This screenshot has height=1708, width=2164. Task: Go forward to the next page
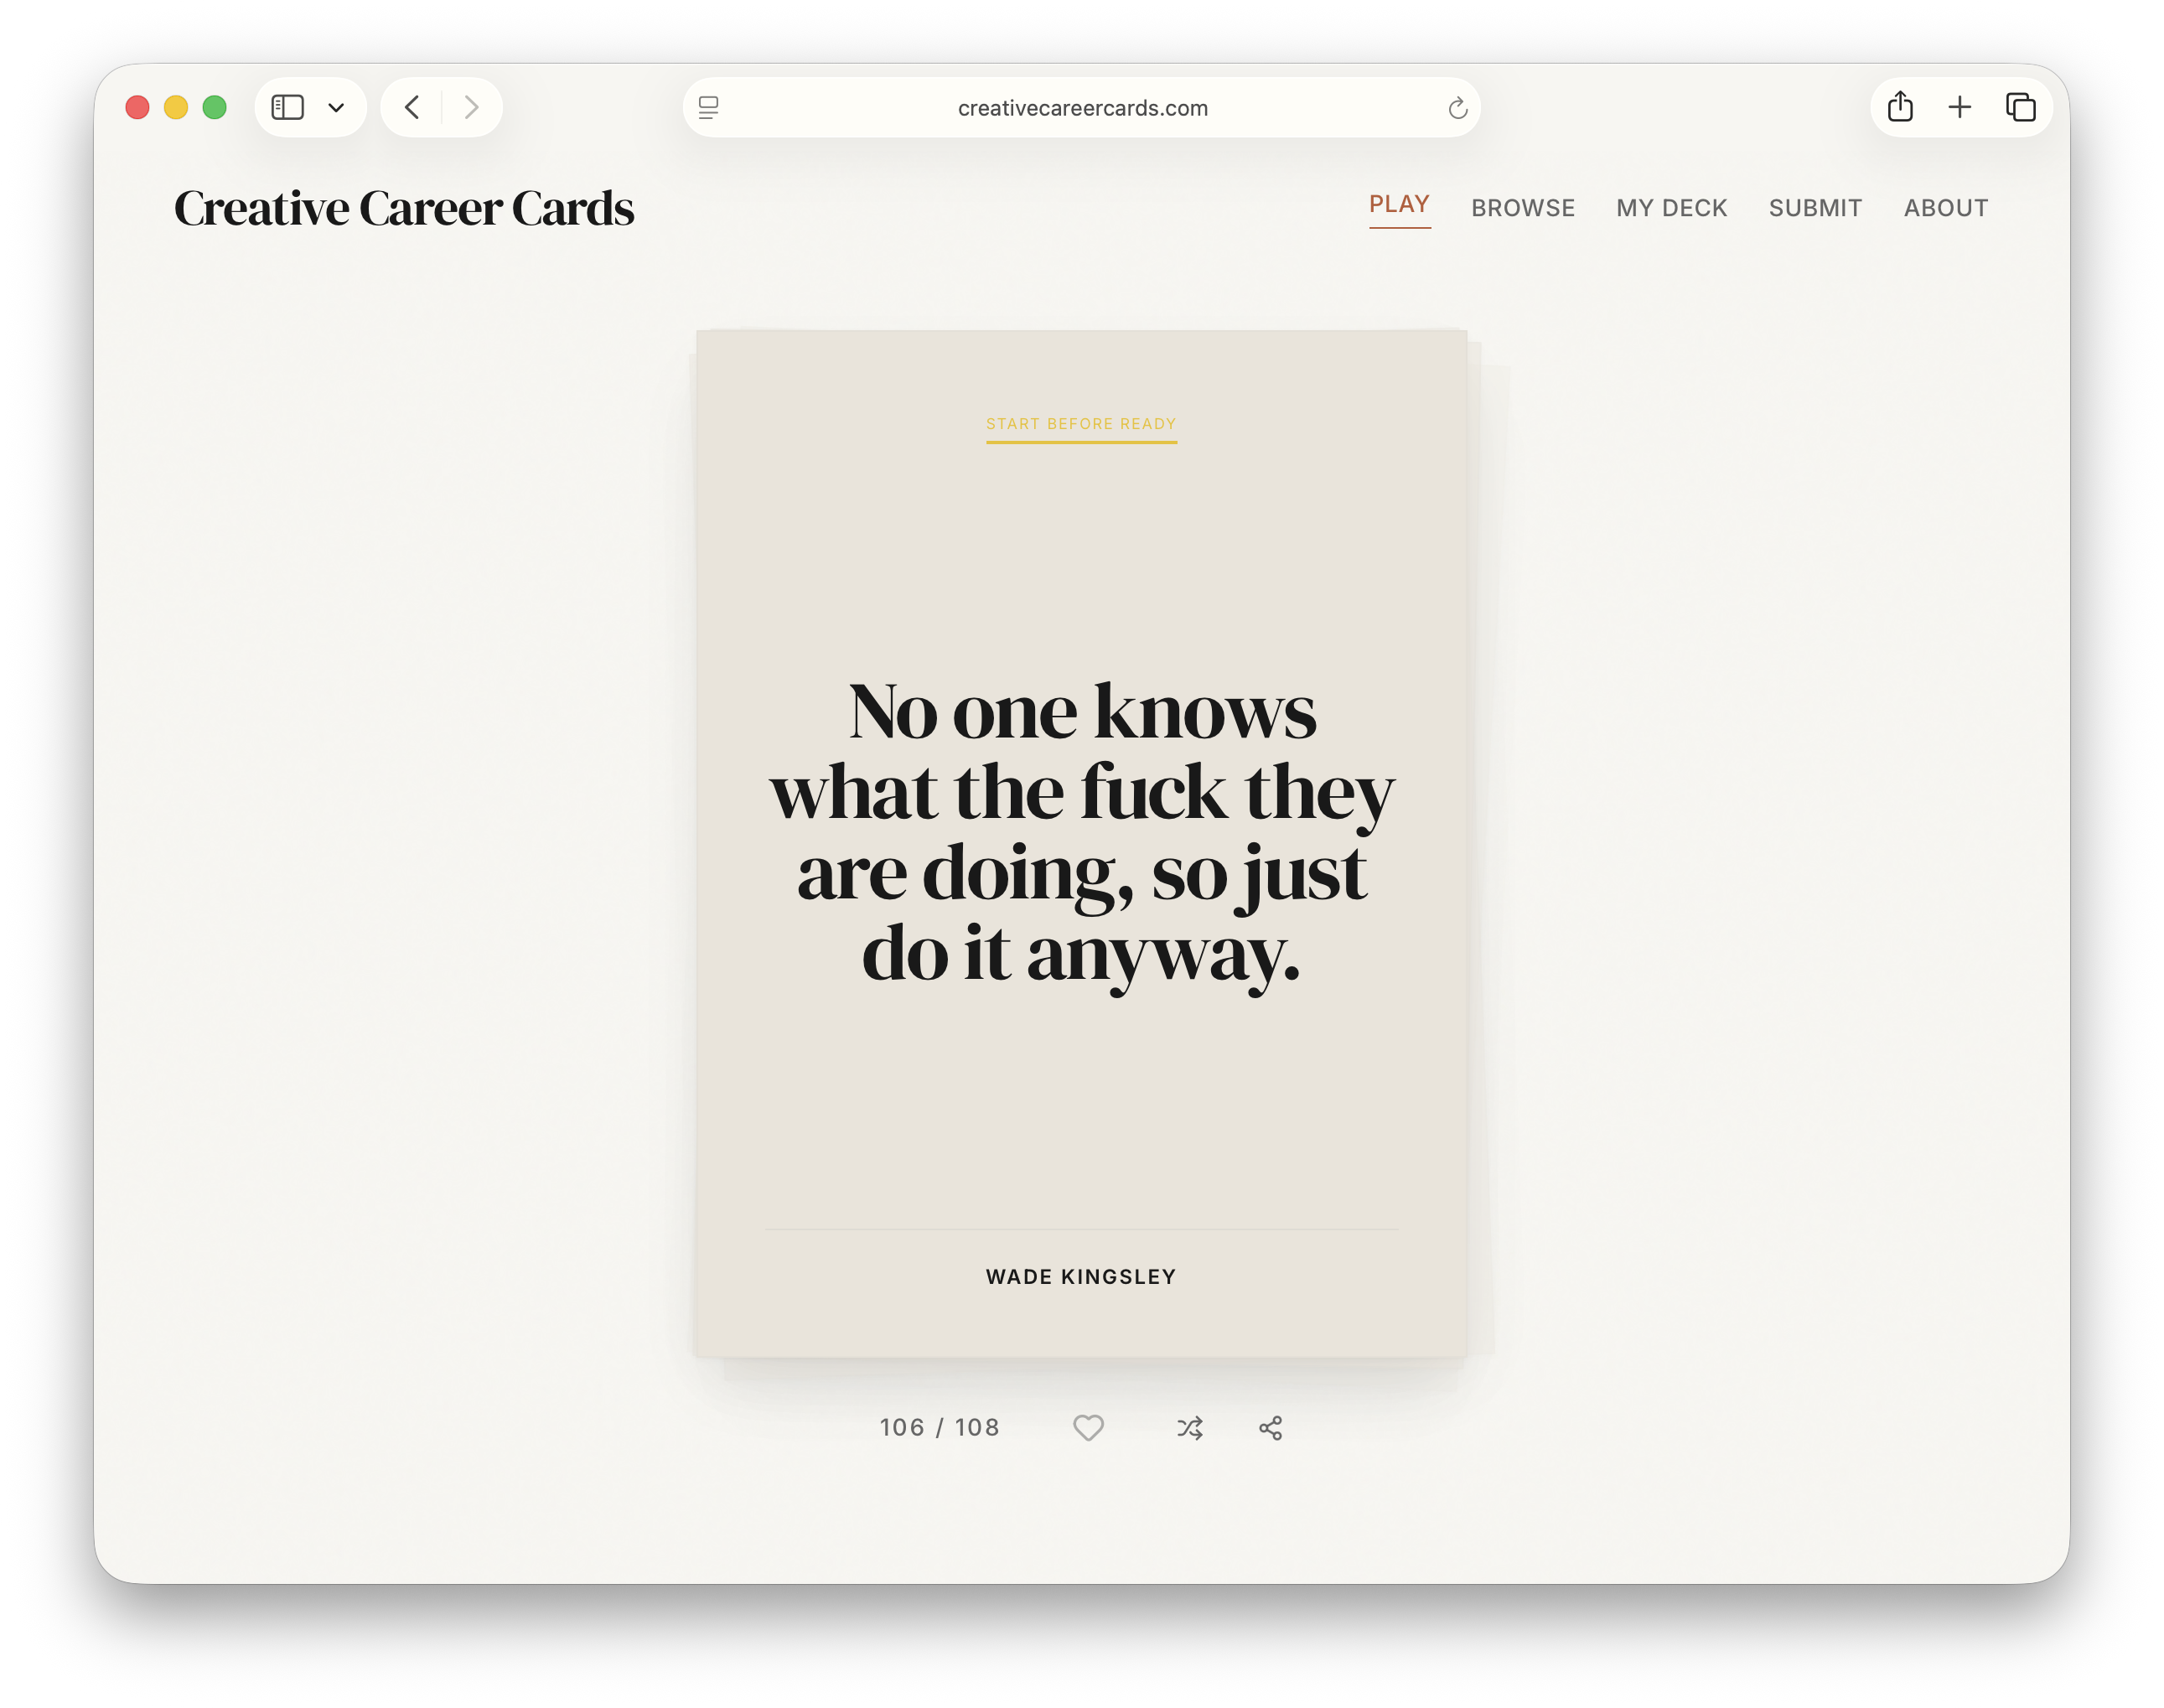(x=471, y=107)
